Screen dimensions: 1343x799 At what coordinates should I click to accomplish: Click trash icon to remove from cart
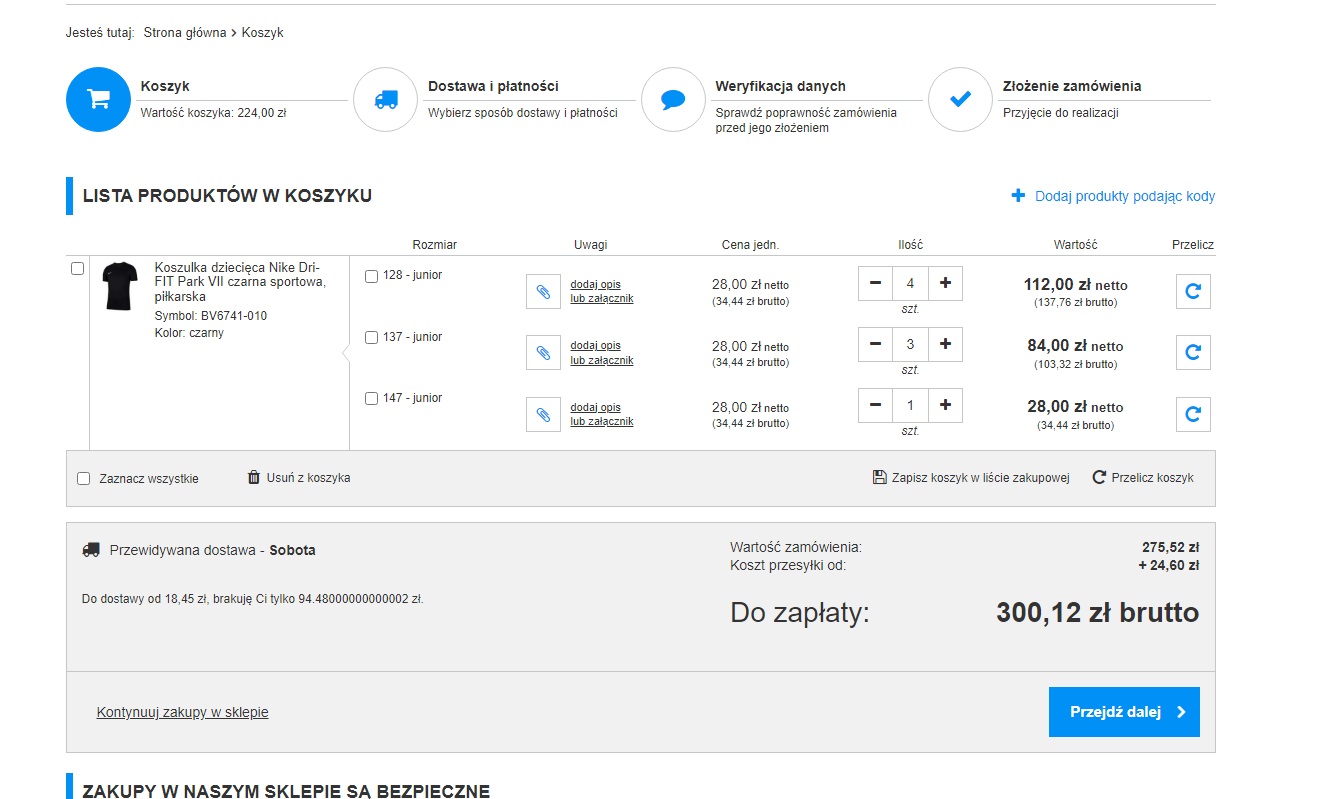coord(254,478)
